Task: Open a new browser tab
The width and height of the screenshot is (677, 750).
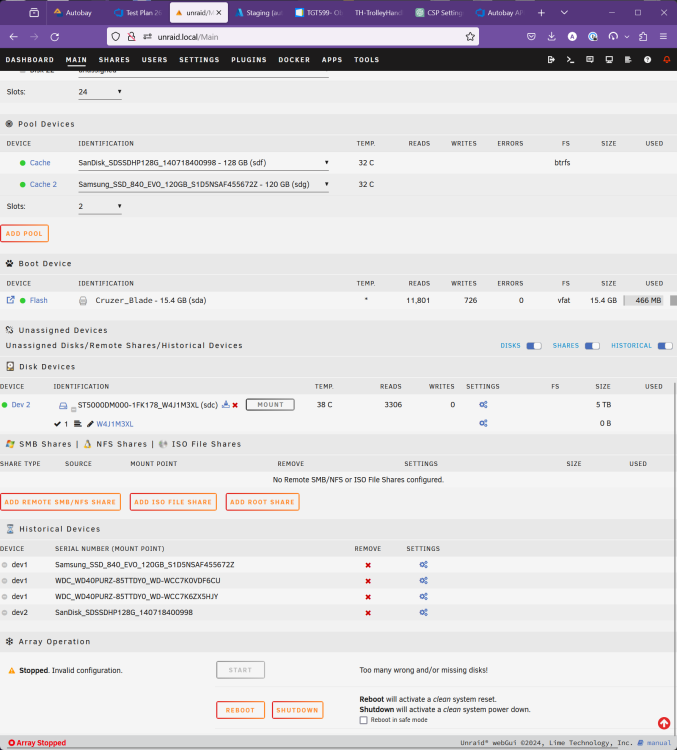Action: 541,12
